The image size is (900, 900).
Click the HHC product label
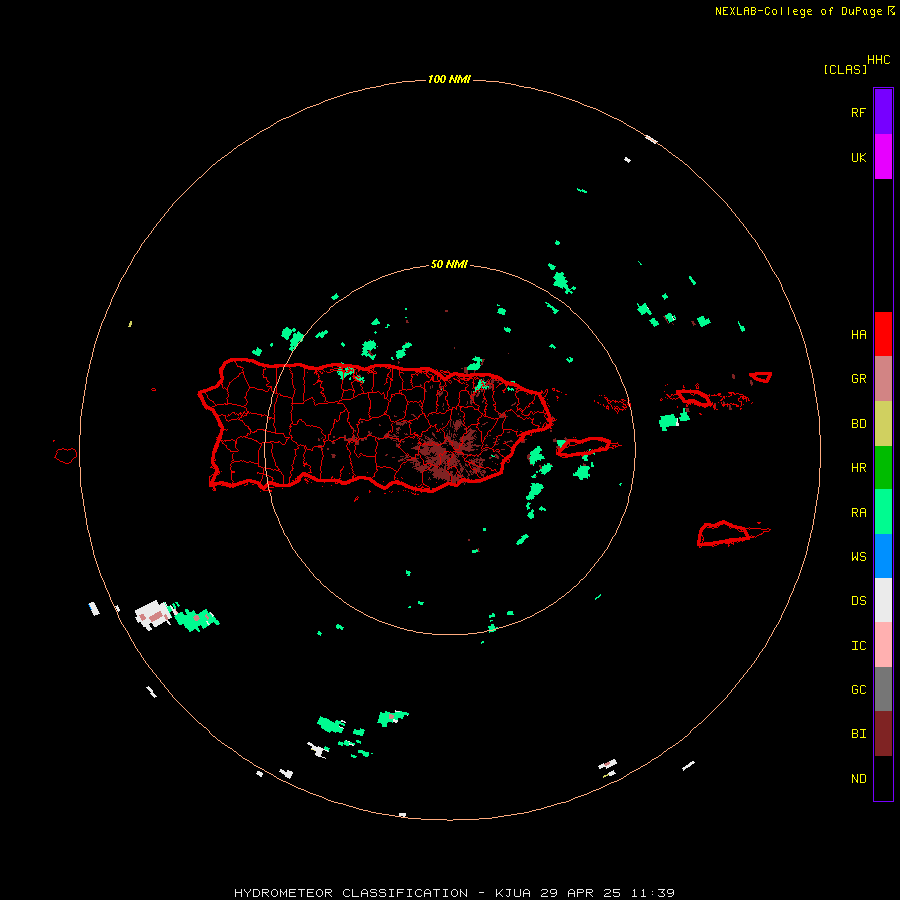pos(879,60)
